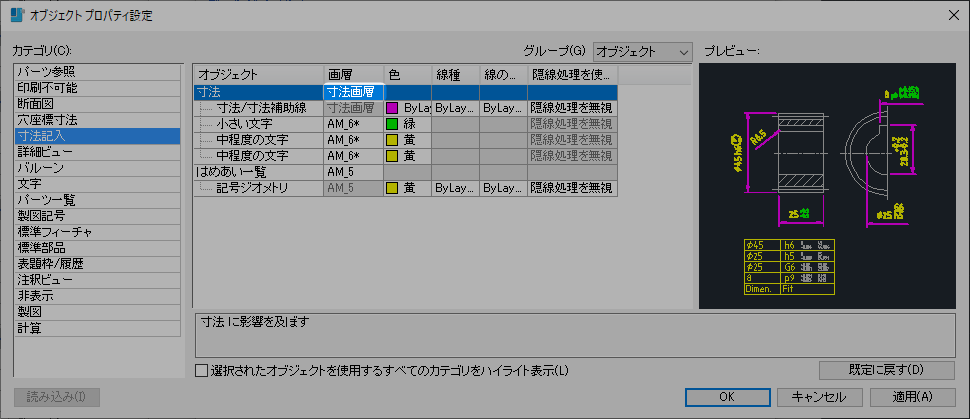Choose the 製図 category
The height and width of the screenshot is (419, 970).
click(x=98, y=313)
